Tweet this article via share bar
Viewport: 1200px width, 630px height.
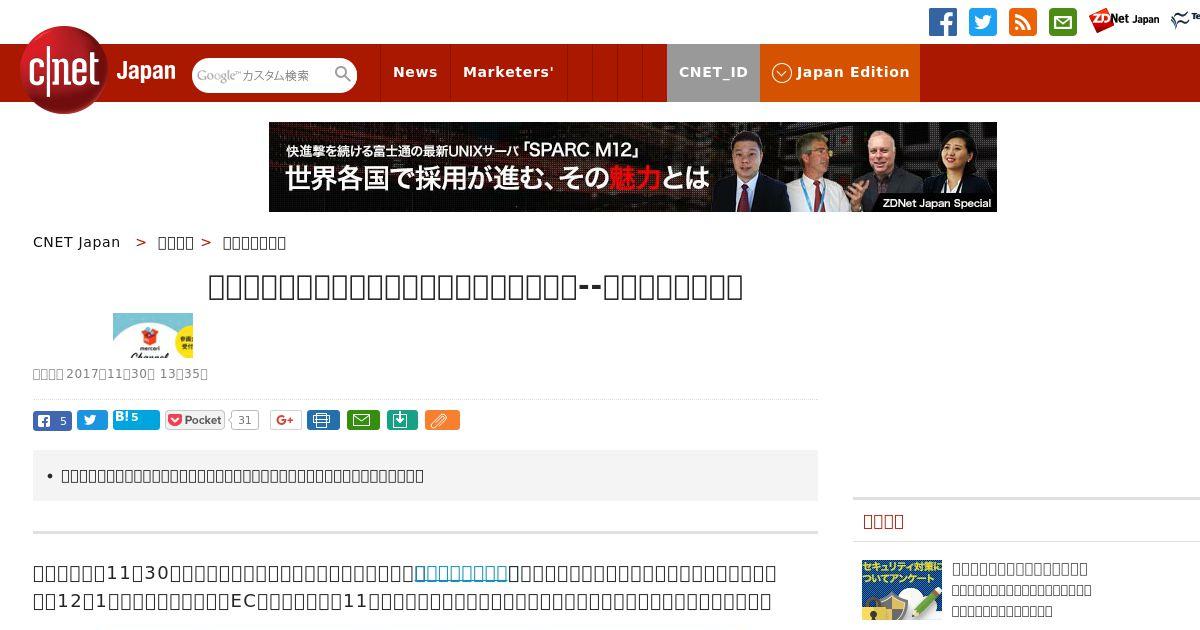point(92,420)
